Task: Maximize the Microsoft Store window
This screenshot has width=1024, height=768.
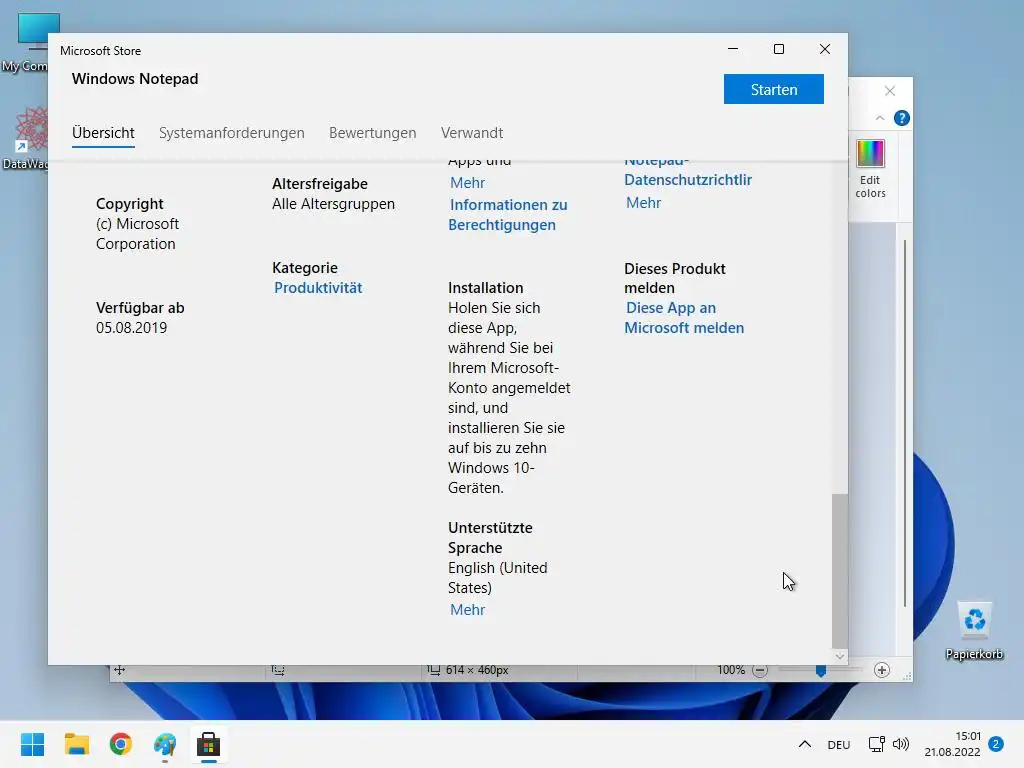Action: (778, 49)
